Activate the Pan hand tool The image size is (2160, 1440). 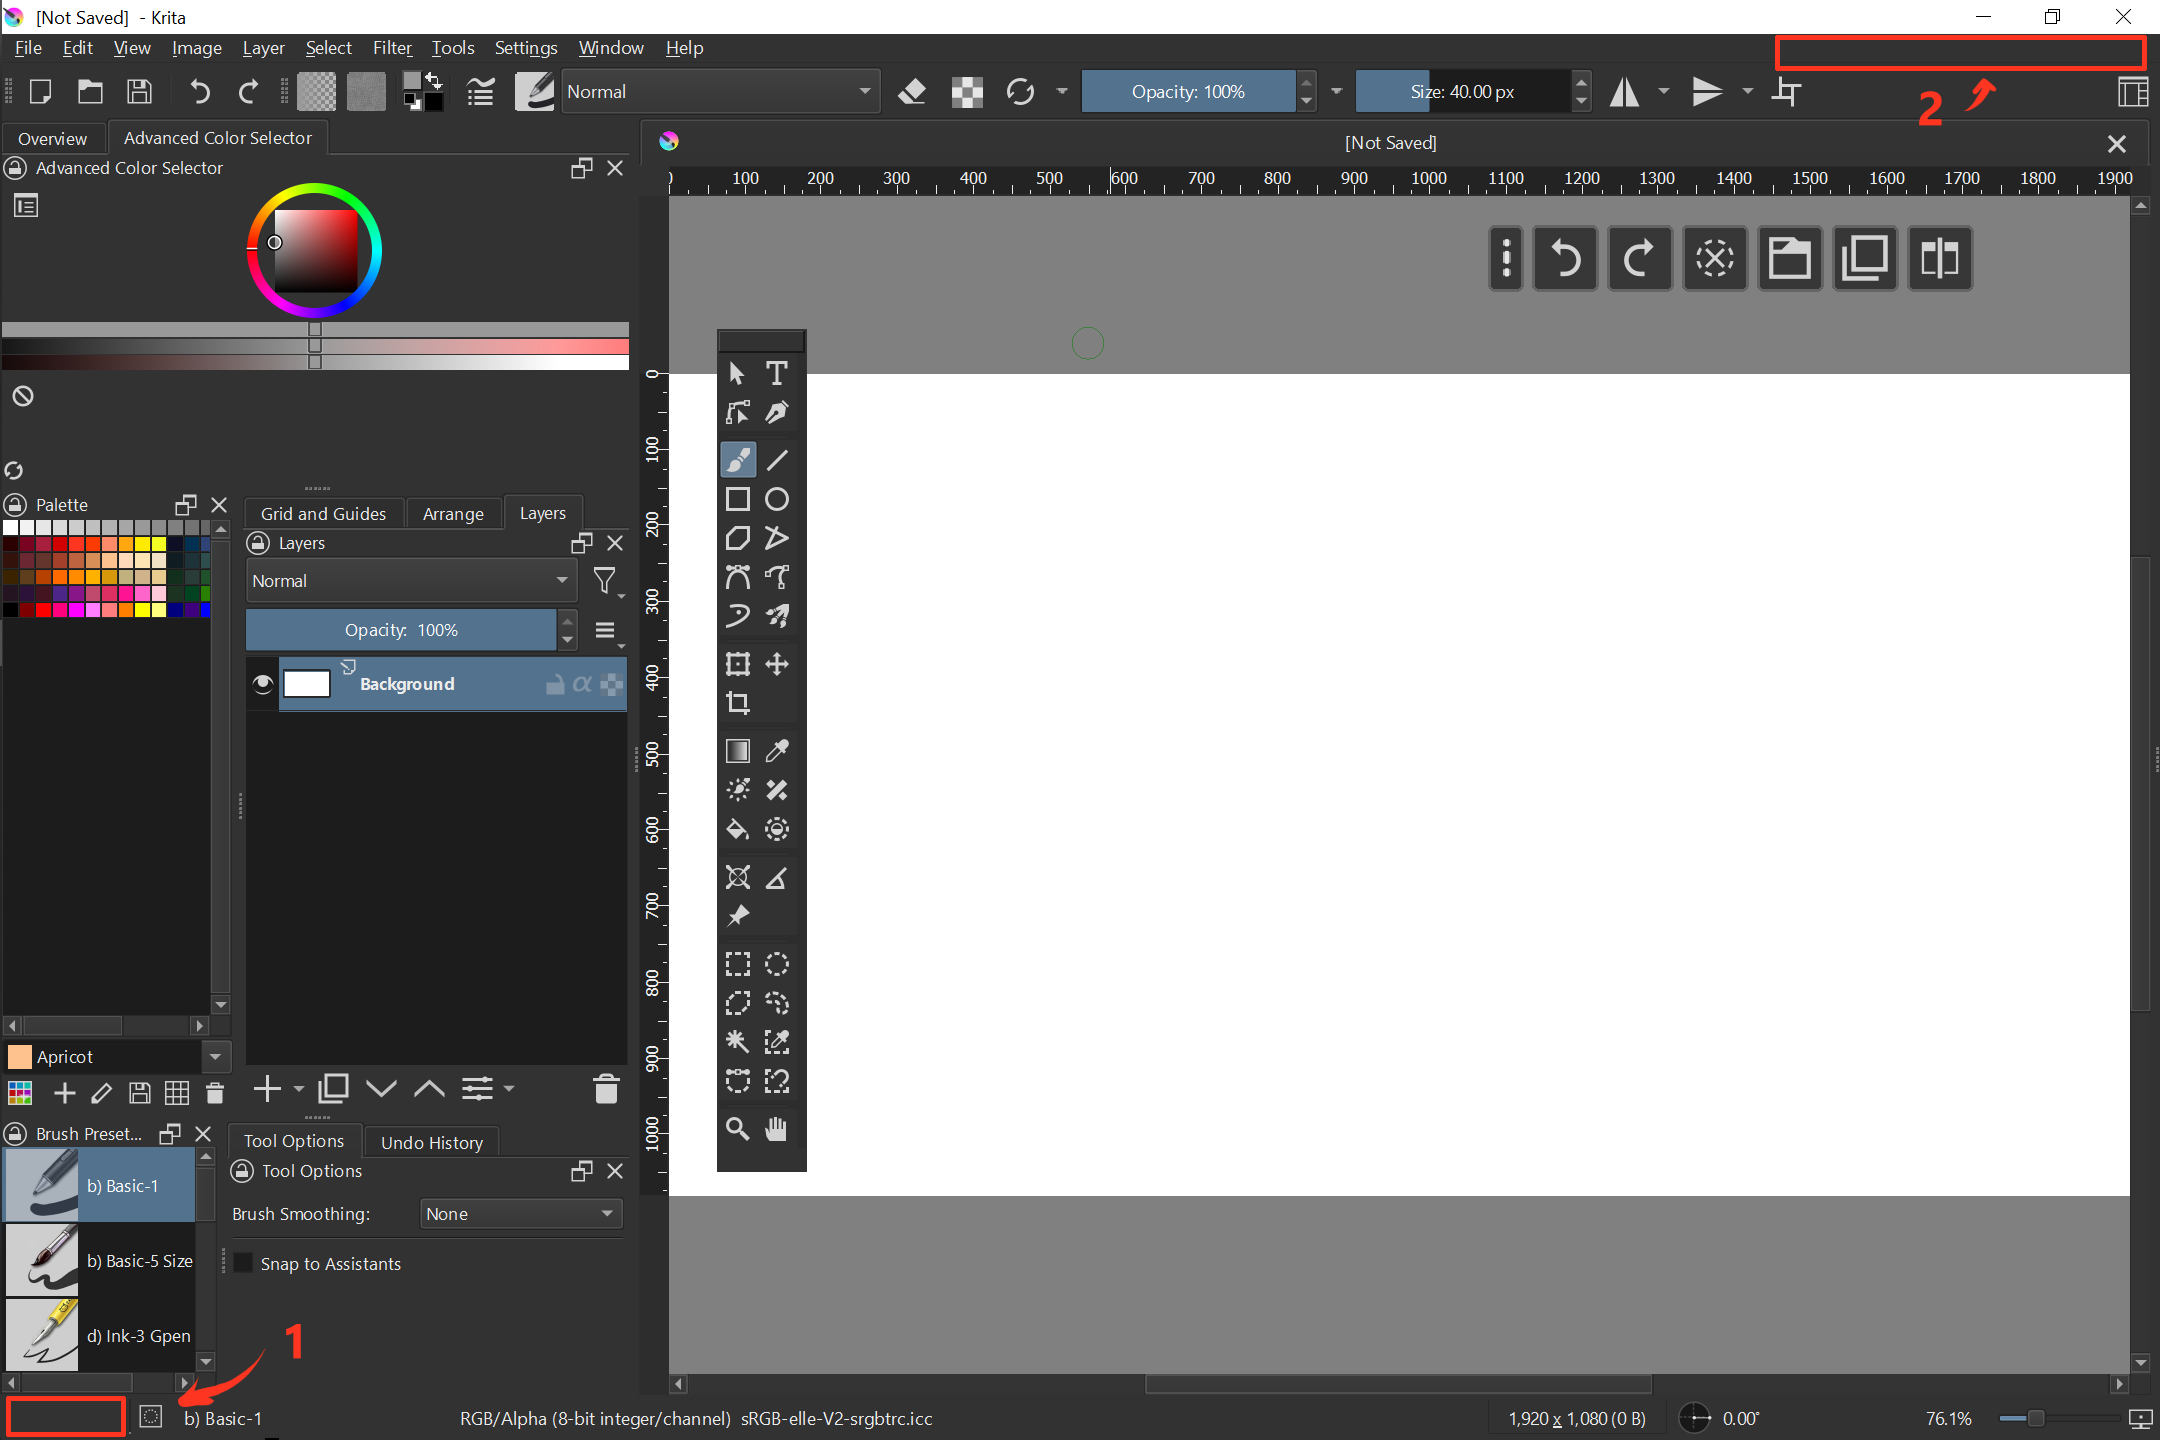click(x=777, y=1129)
